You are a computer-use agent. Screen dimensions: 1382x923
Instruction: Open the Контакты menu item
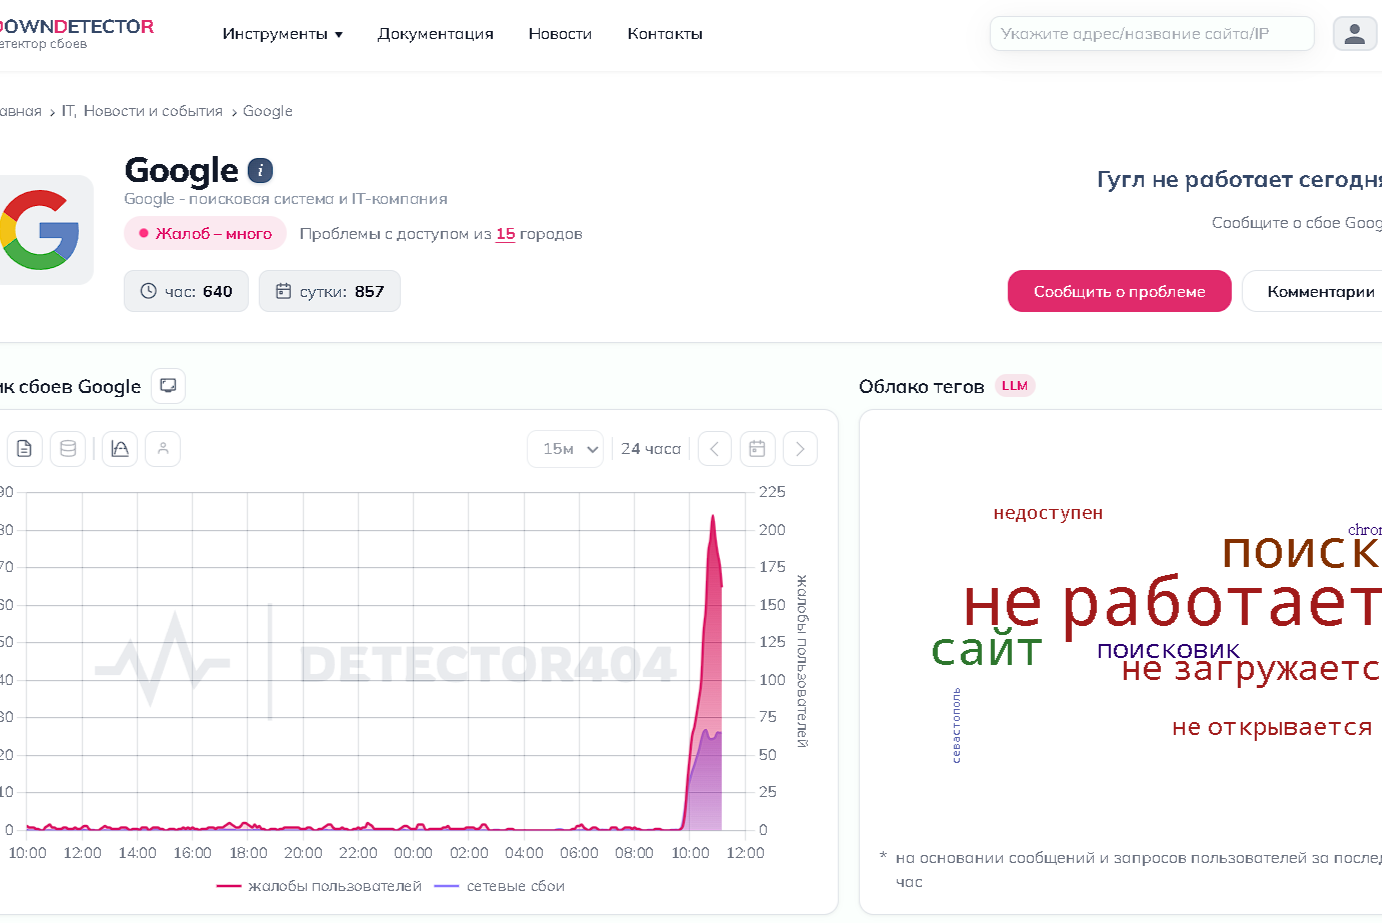665,34
